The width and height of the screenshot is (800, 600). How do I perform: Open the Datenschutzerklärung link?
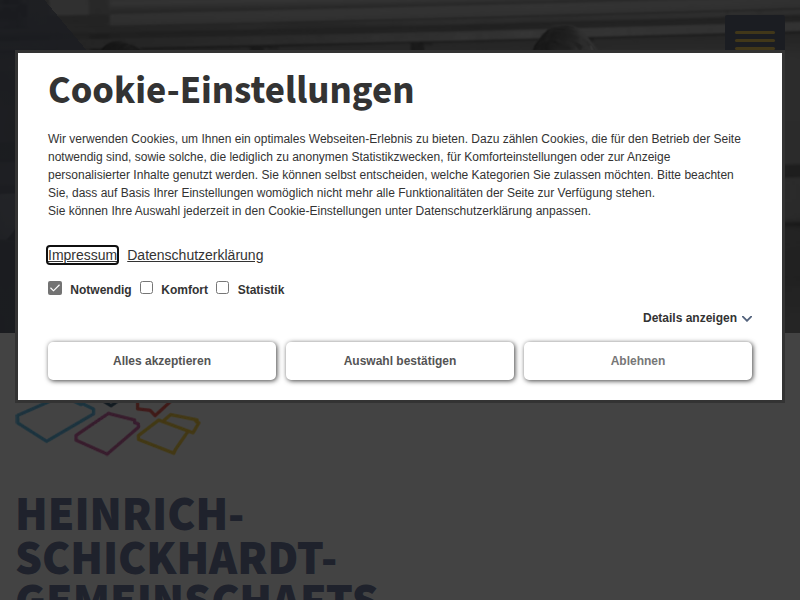click(195, 255)
